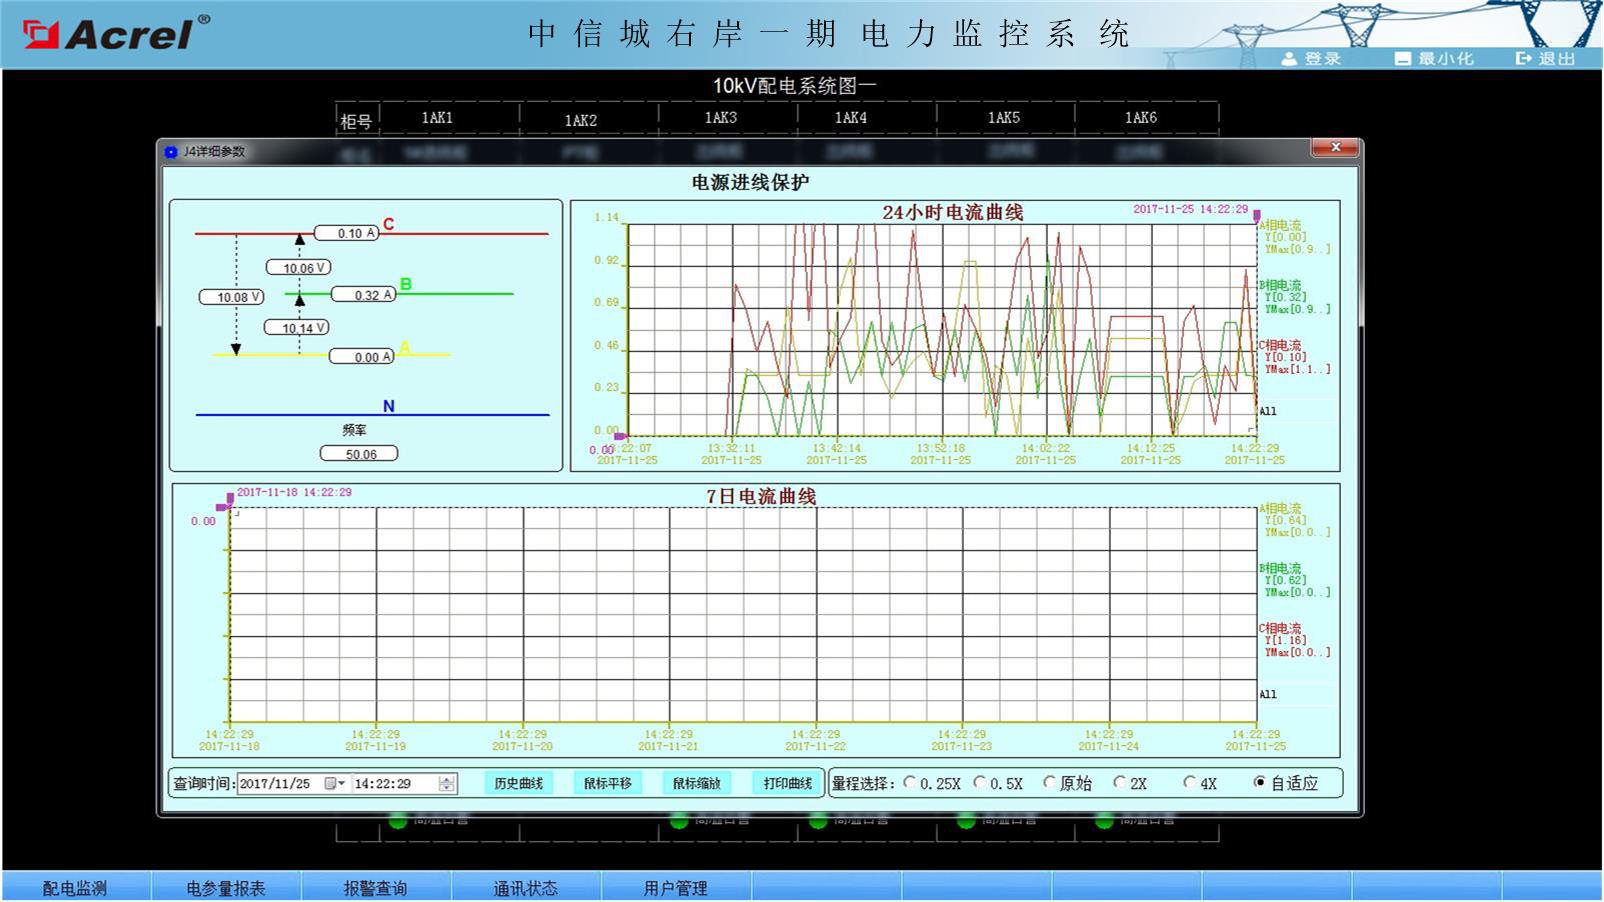Click 最小化 text in header
Screen dimensions: 1604x902
1445,59
